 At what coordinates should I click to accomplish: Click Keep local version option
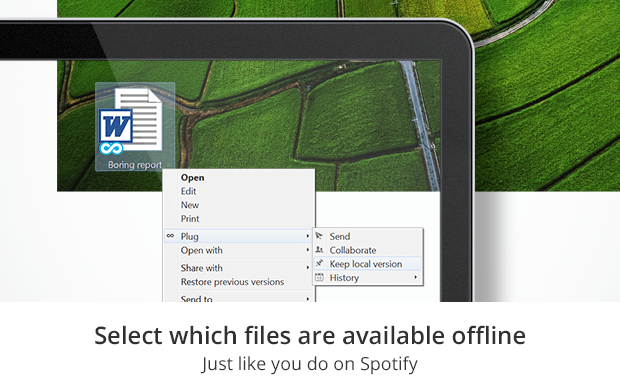coord(367,264)
